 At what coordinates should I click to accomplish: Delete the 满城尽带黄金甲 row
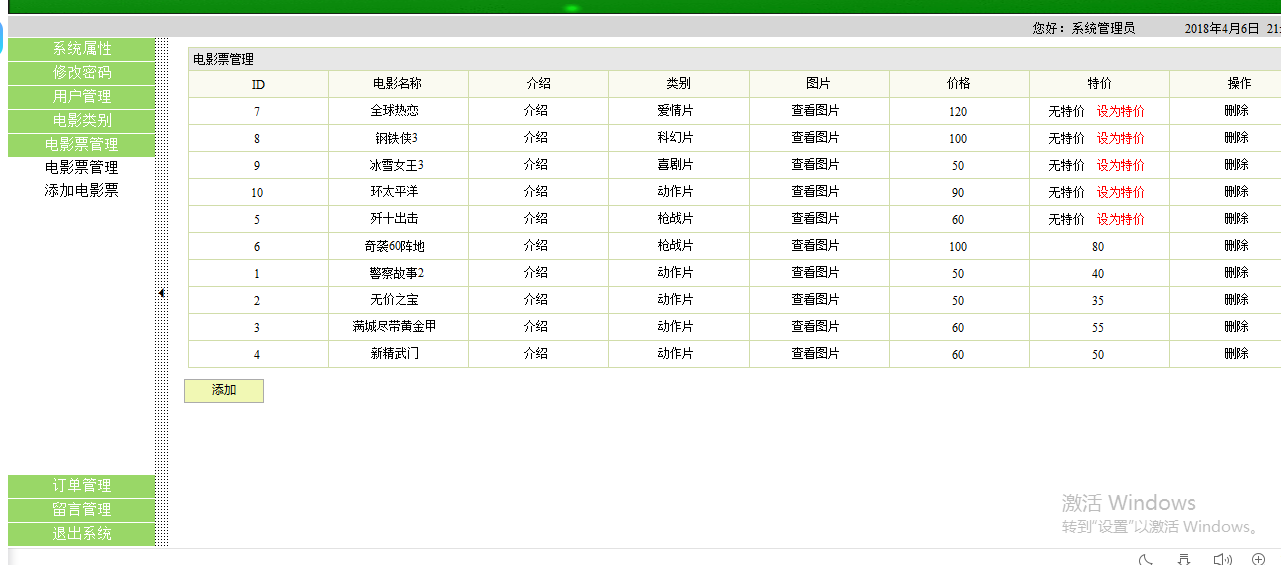click(1236, 327)
